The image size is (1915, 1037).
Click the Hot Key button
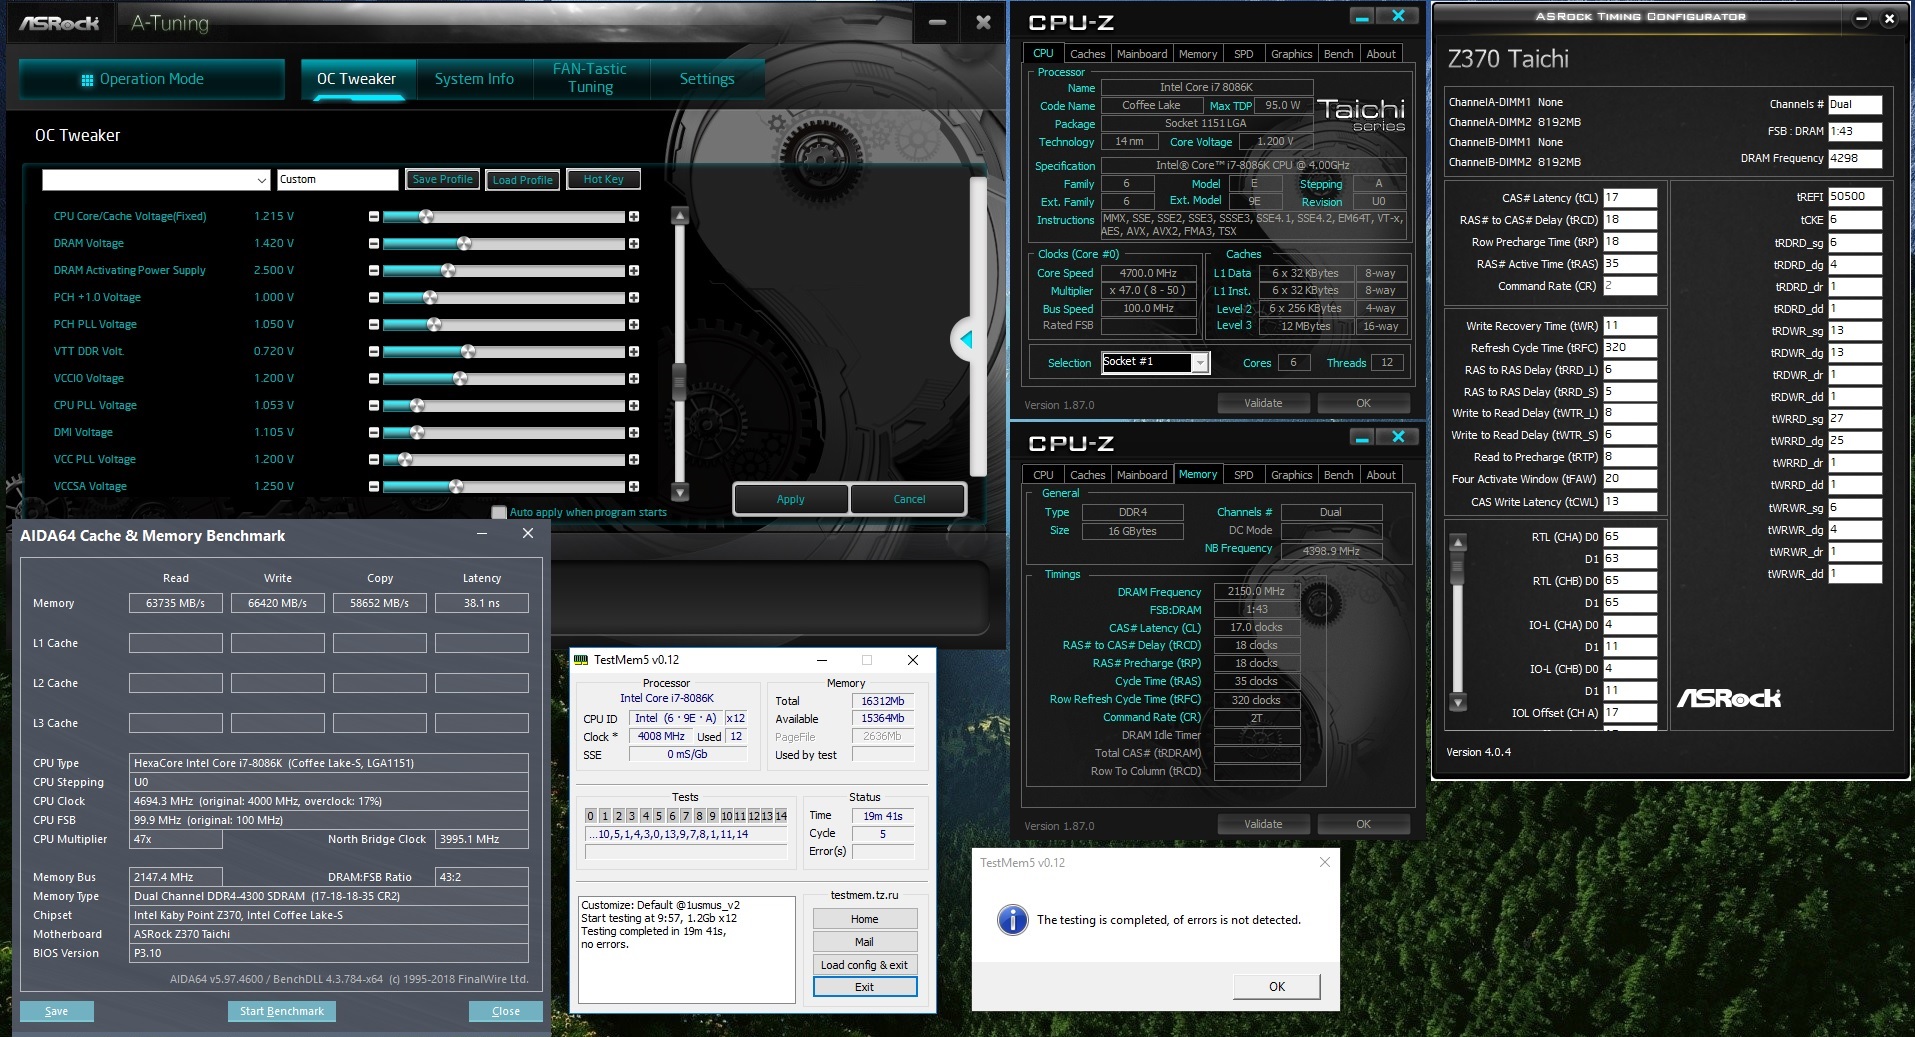pyautogui.click(x=603, y=180)
